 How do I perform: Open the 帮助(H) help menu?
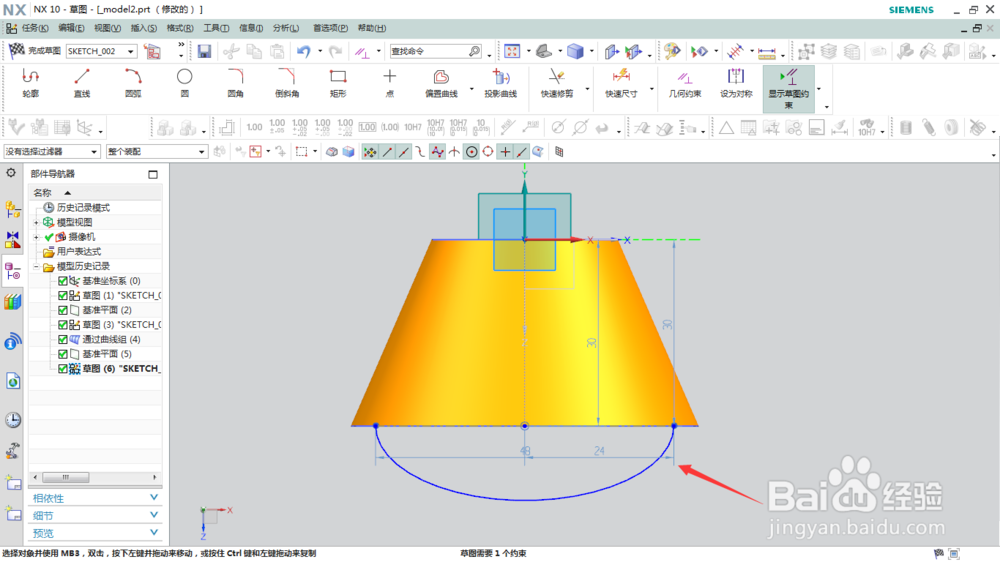[372, 28]
